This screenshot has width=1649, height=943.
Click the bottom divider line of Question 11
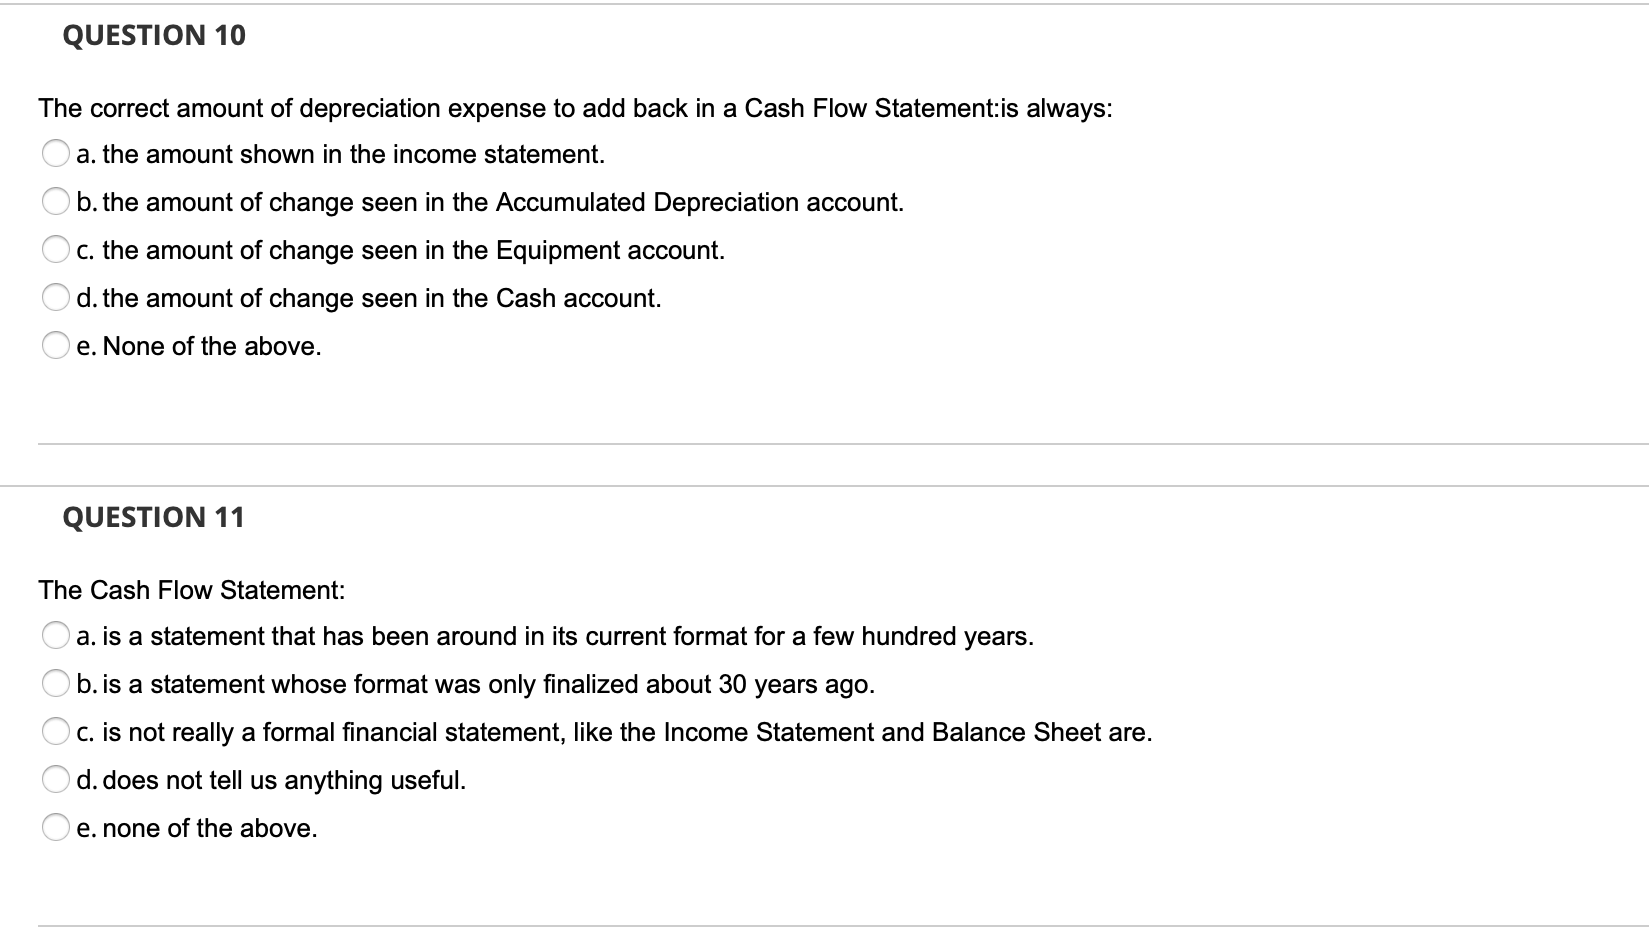pos(824,925)
